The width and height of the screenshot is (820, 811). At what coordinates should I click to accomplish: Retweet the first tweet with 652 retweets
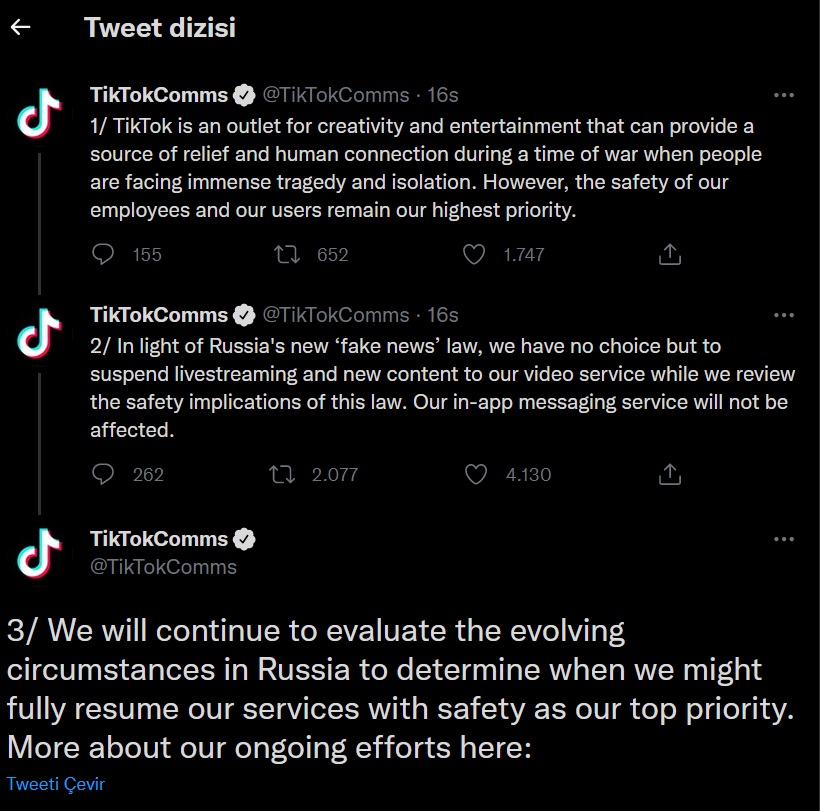287,255
